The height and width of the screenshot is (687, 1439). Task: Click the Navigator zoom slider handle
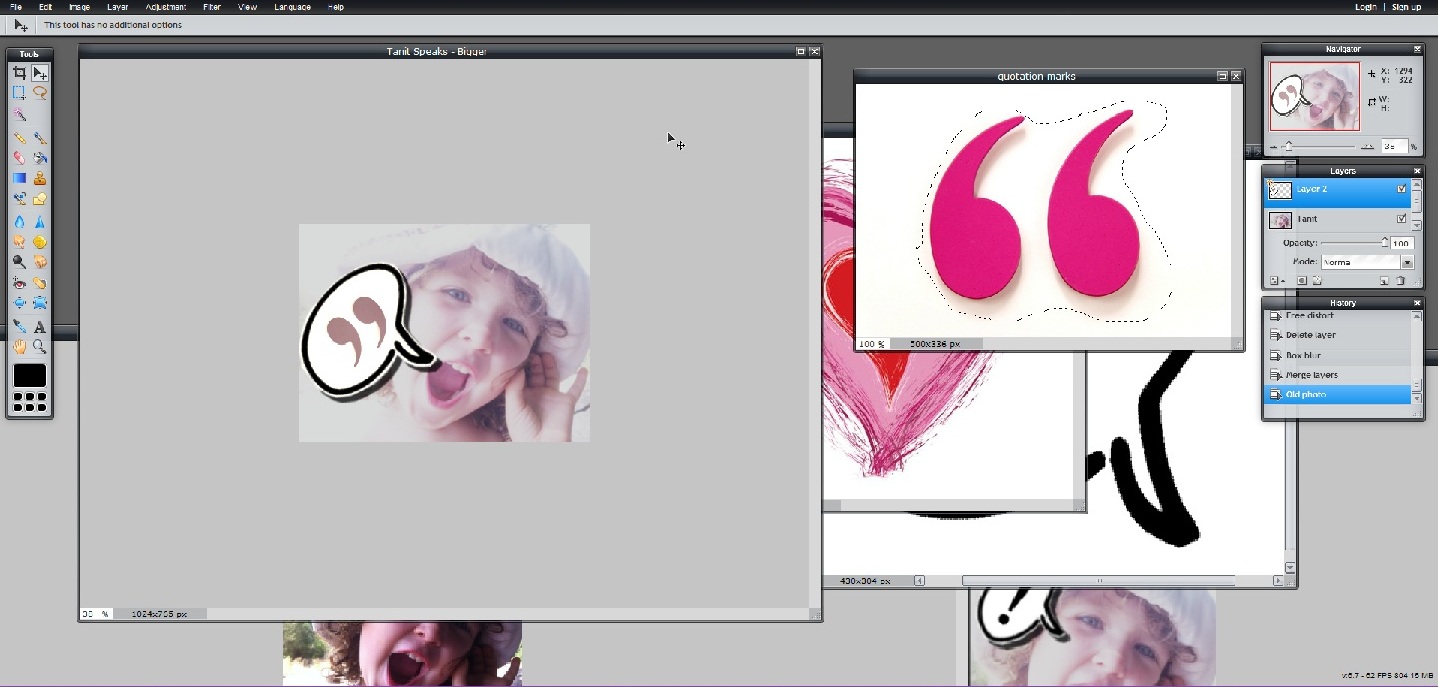1289,146
